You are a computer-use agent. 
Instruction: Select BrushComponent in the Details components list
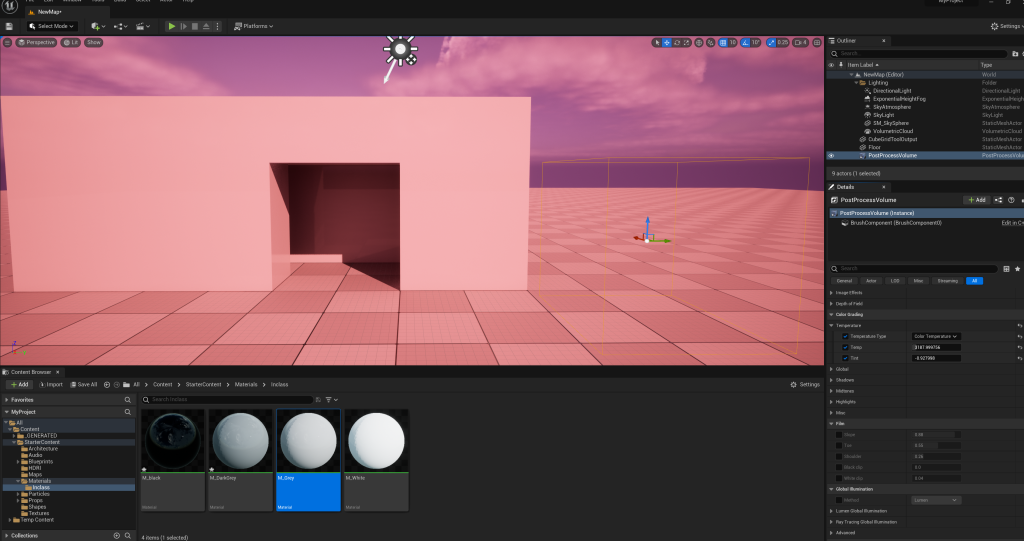(x=895, y=223)
